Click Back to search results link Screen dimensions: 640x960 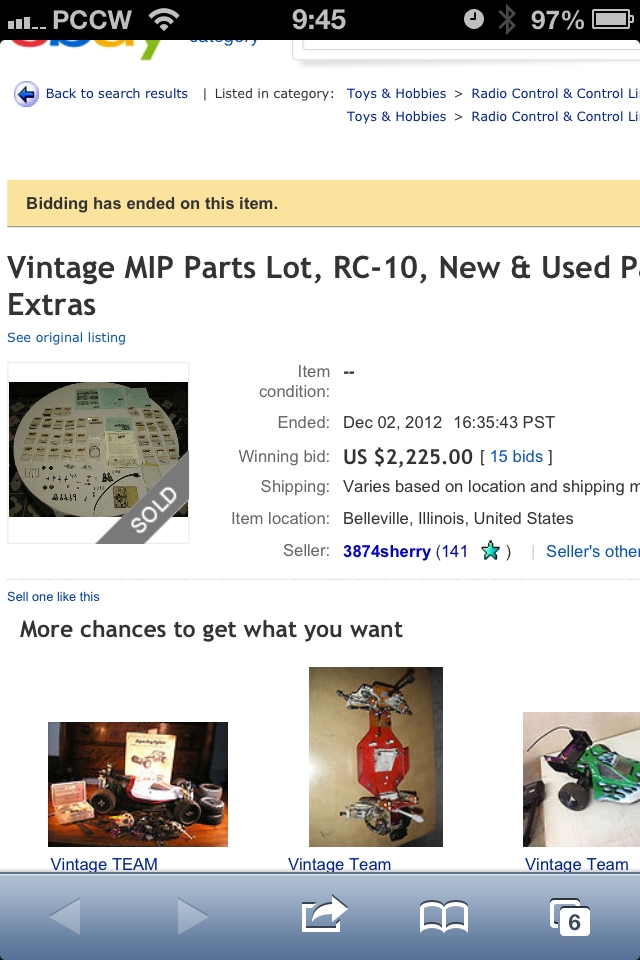point(116,94)
